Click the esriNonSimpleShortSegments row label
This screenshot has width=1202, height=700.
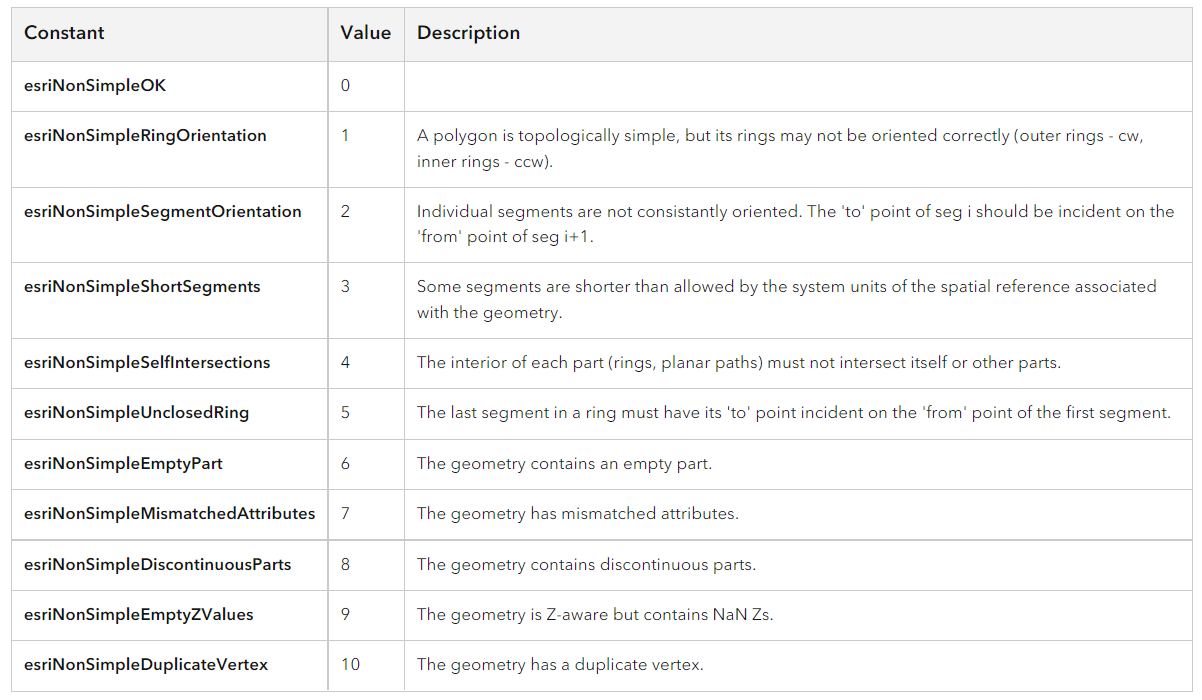pos(142,287)
